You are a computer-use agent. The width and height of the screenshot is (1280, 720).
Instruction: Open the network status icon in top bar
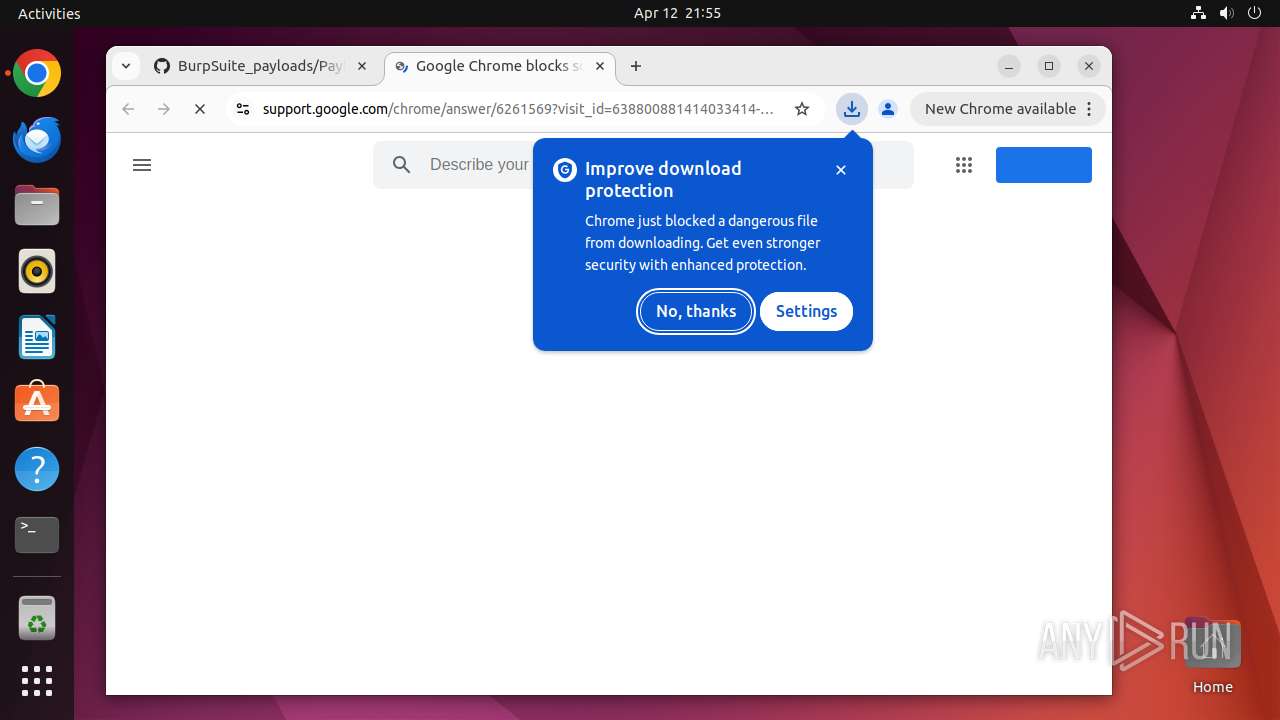[x=1198, y=13]
